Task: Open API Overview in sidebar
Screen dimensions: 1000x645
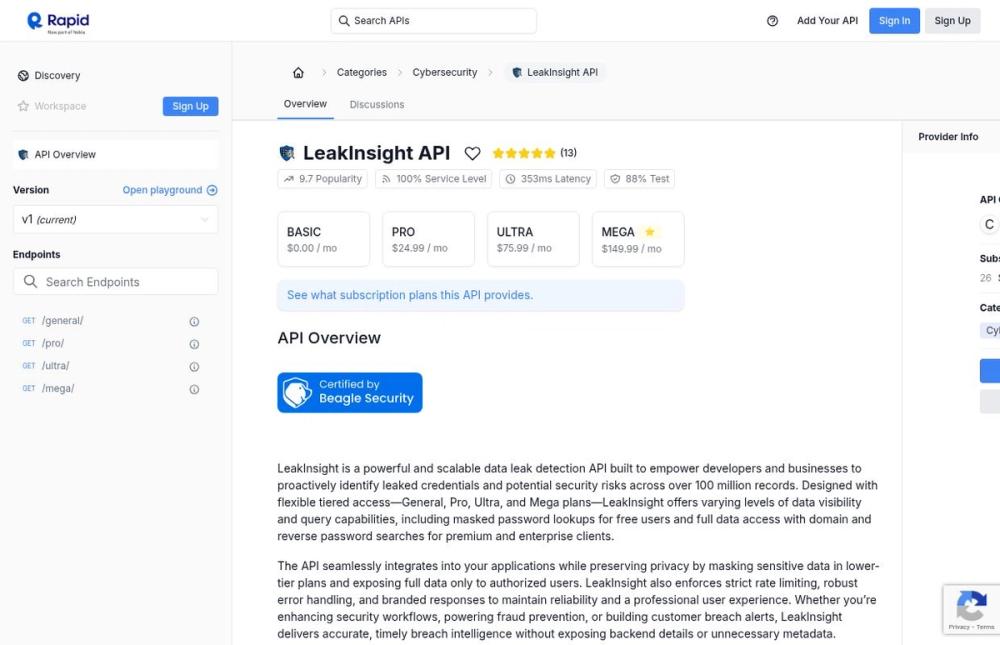Action: click(x=115, y=154)
